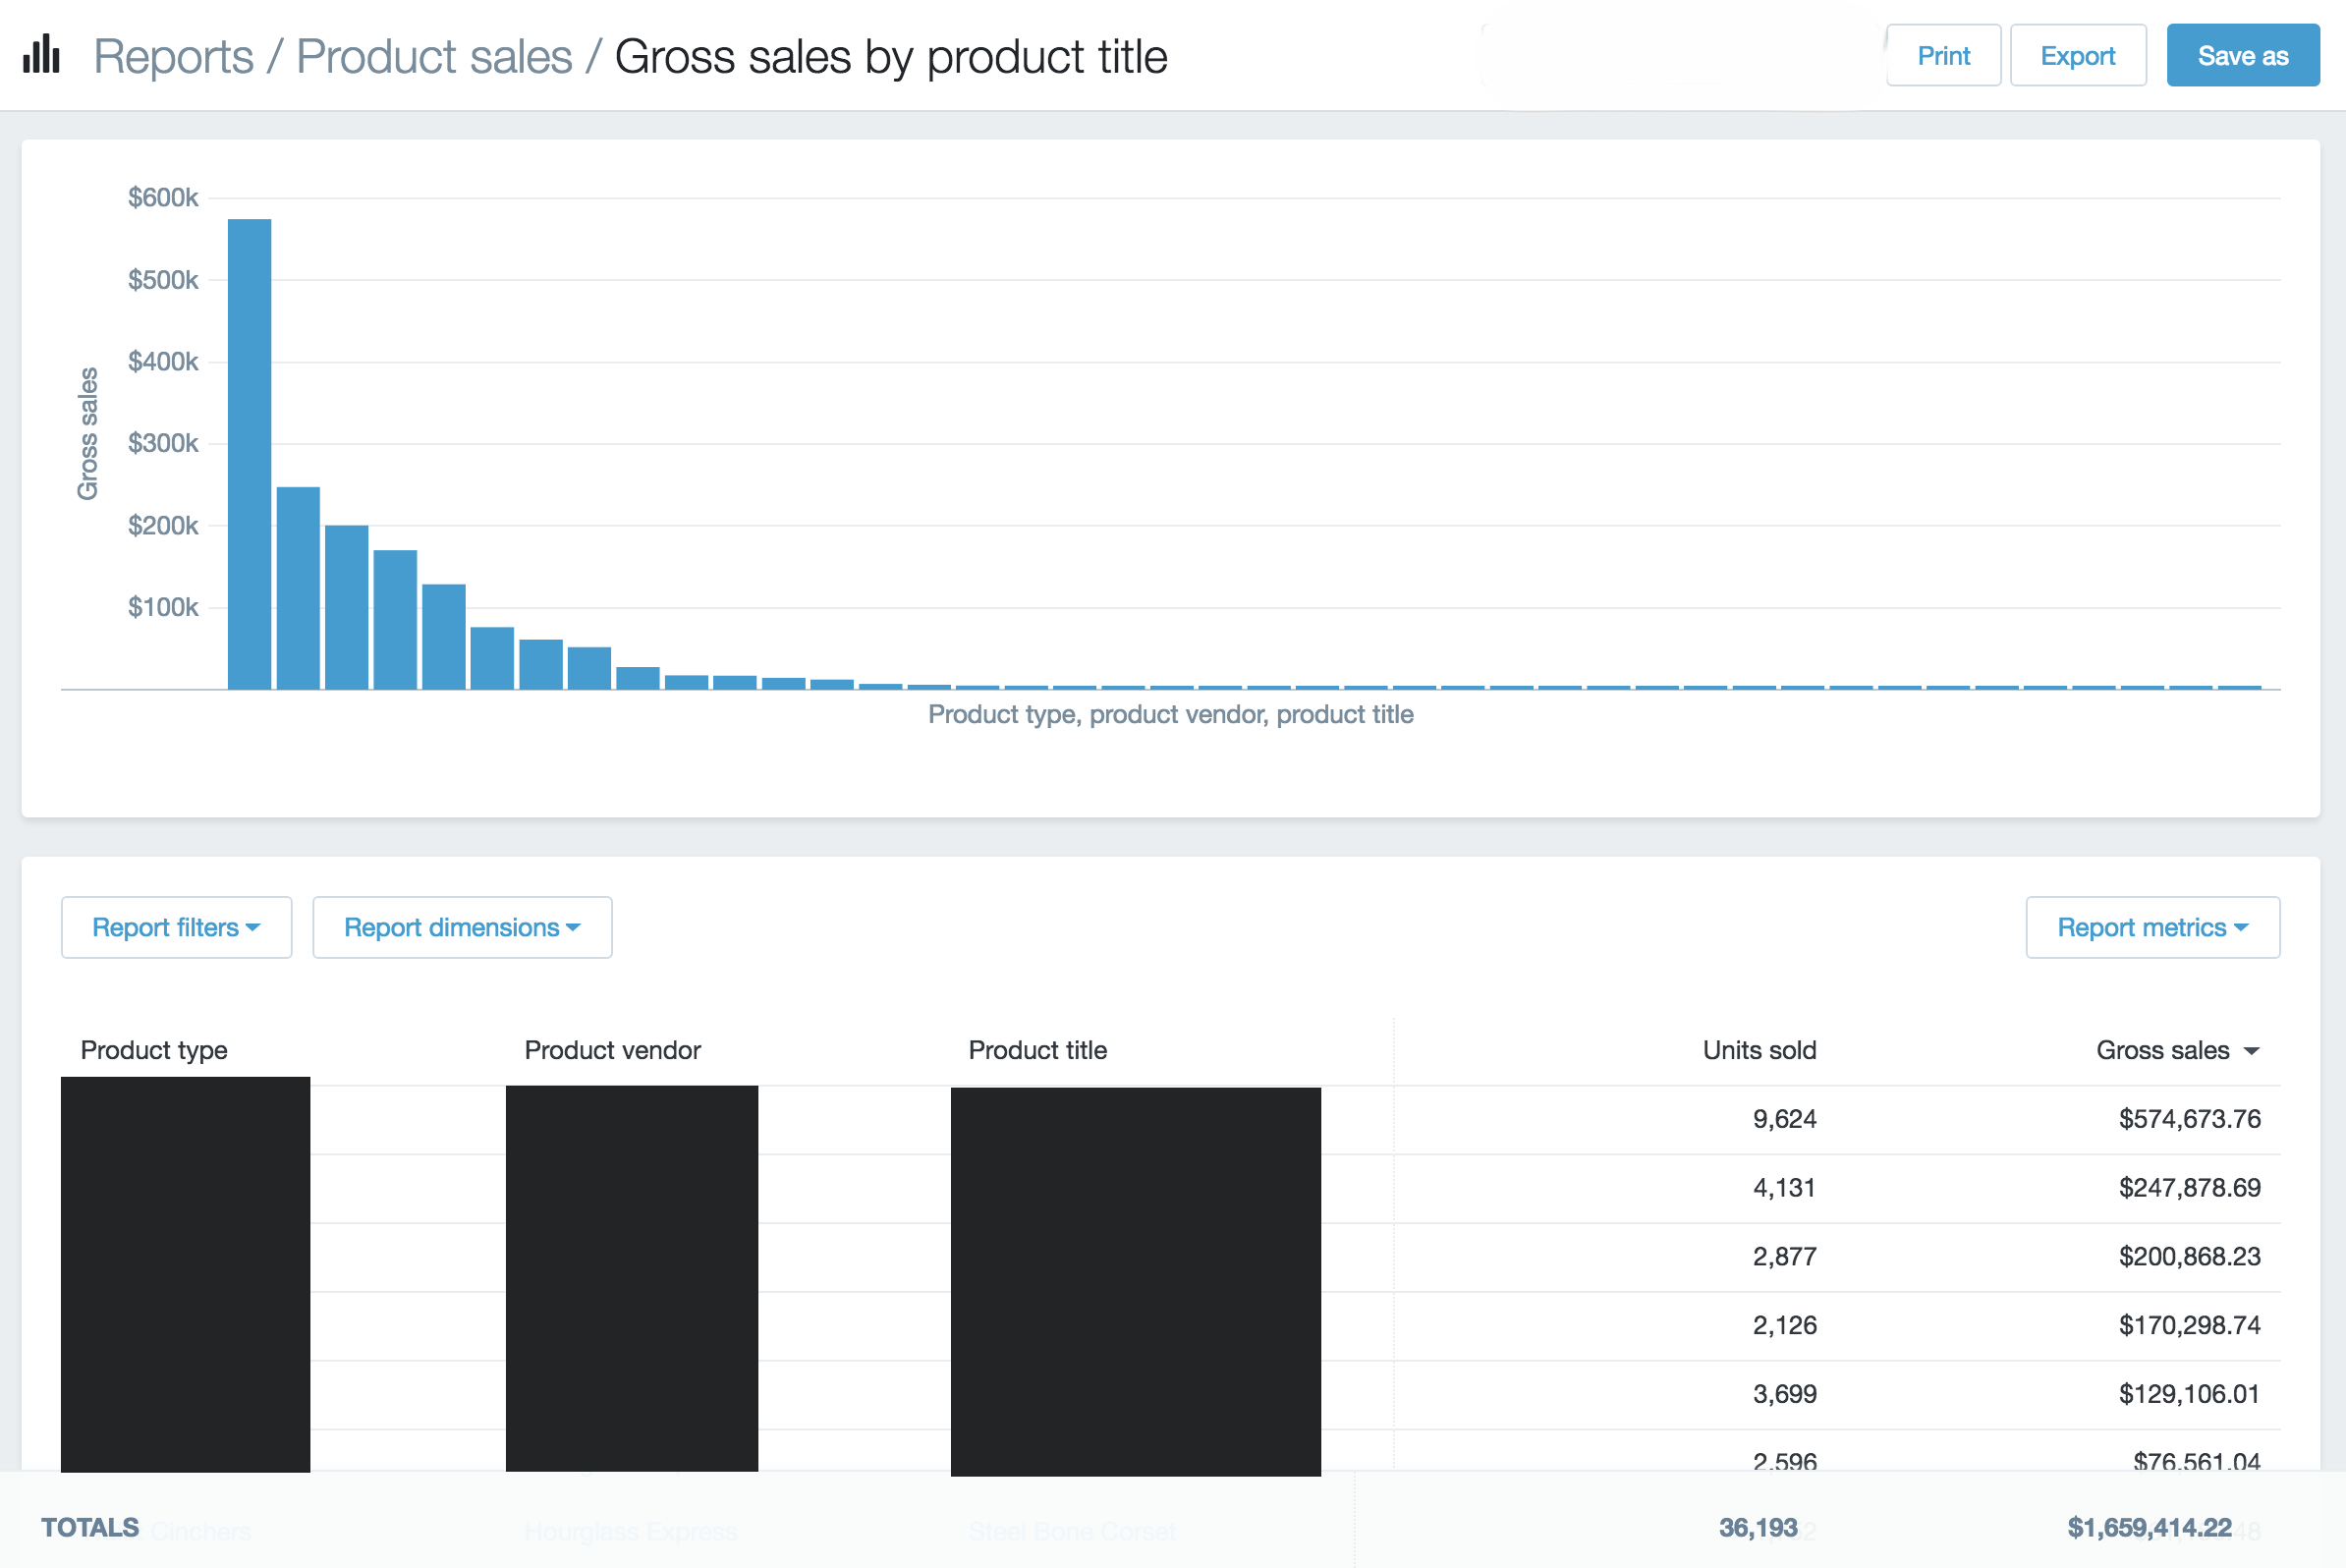The width and height of the screenshot is (2346, 1568).
Task: Click the $574,673.76 gross sales cell
Action: (x=2189, y=1118)
